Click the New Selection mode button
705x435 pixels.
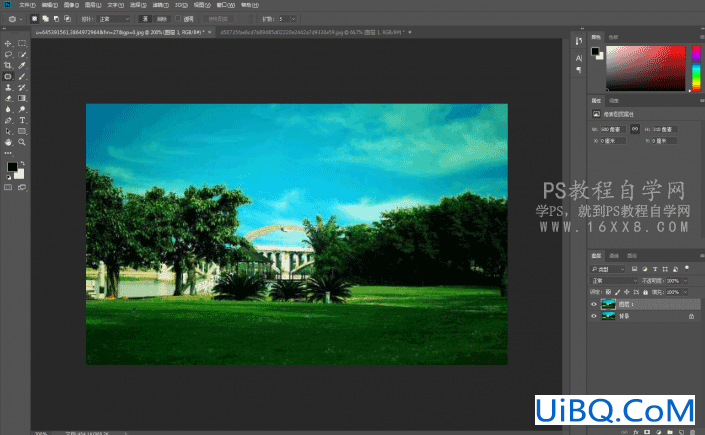(34, 19)
